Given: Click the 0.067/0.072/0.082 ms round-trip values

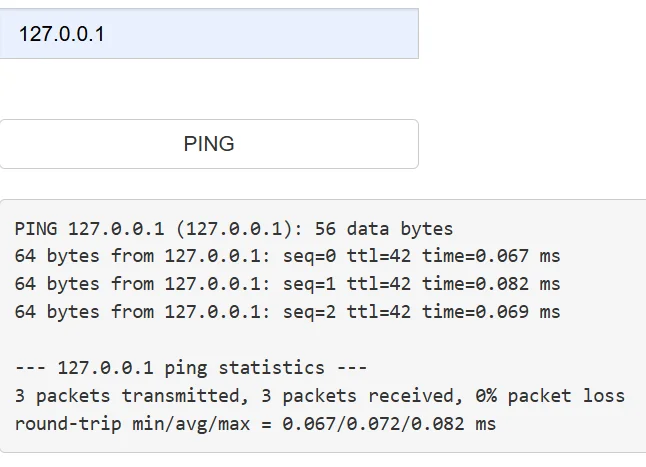Looking at the screenshot, I should coord(388,424).
